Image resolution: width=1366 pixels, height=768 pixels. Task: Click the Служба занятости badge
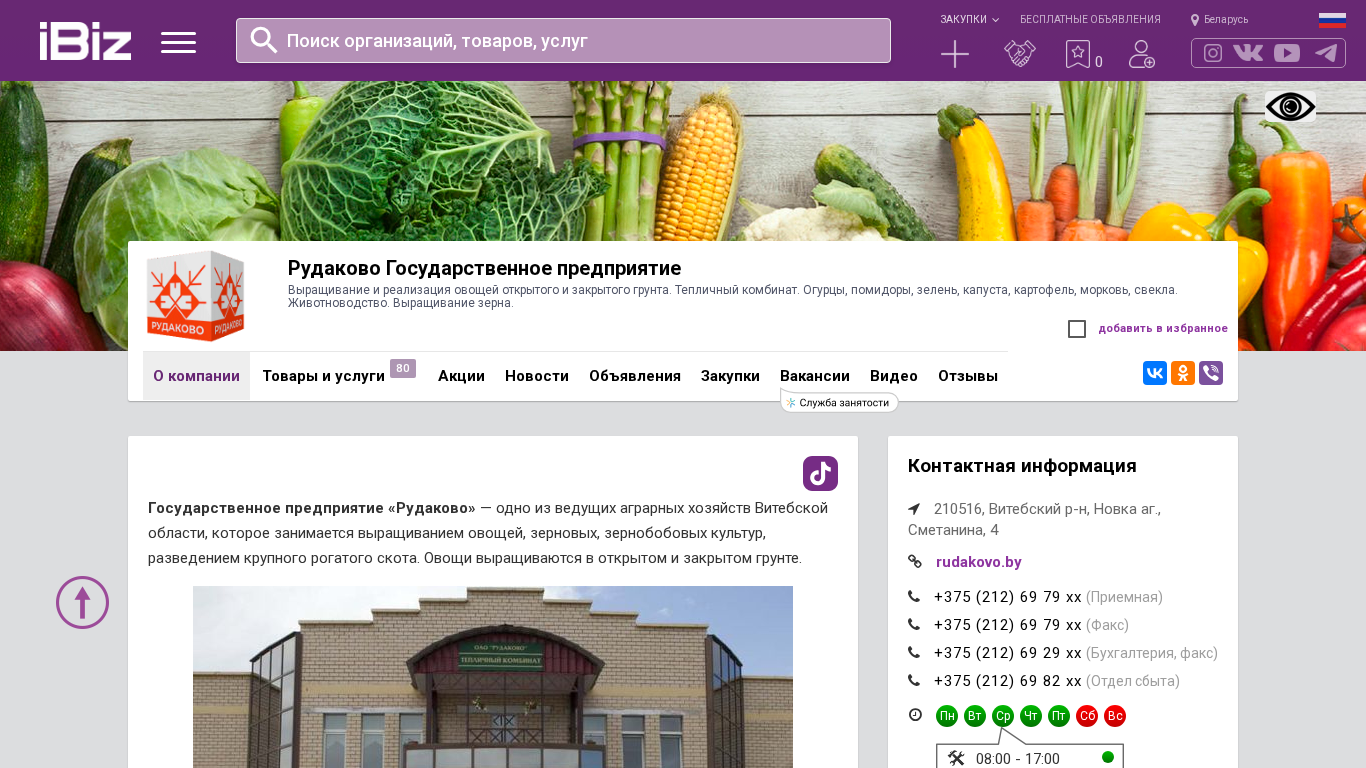pos(840,402)
